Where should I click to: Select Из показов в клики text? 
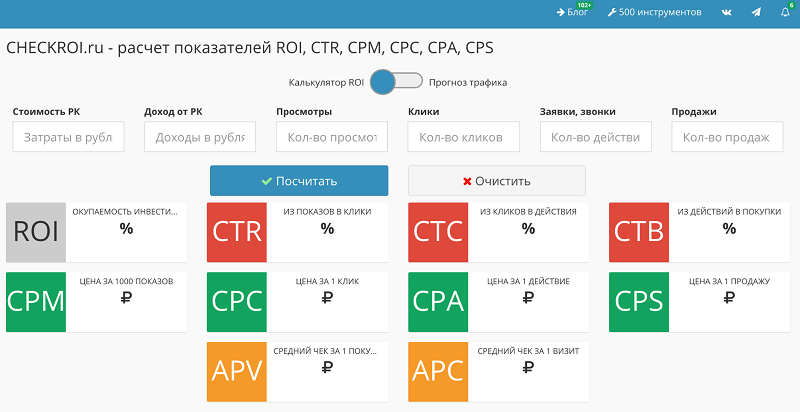pos(327,212)
